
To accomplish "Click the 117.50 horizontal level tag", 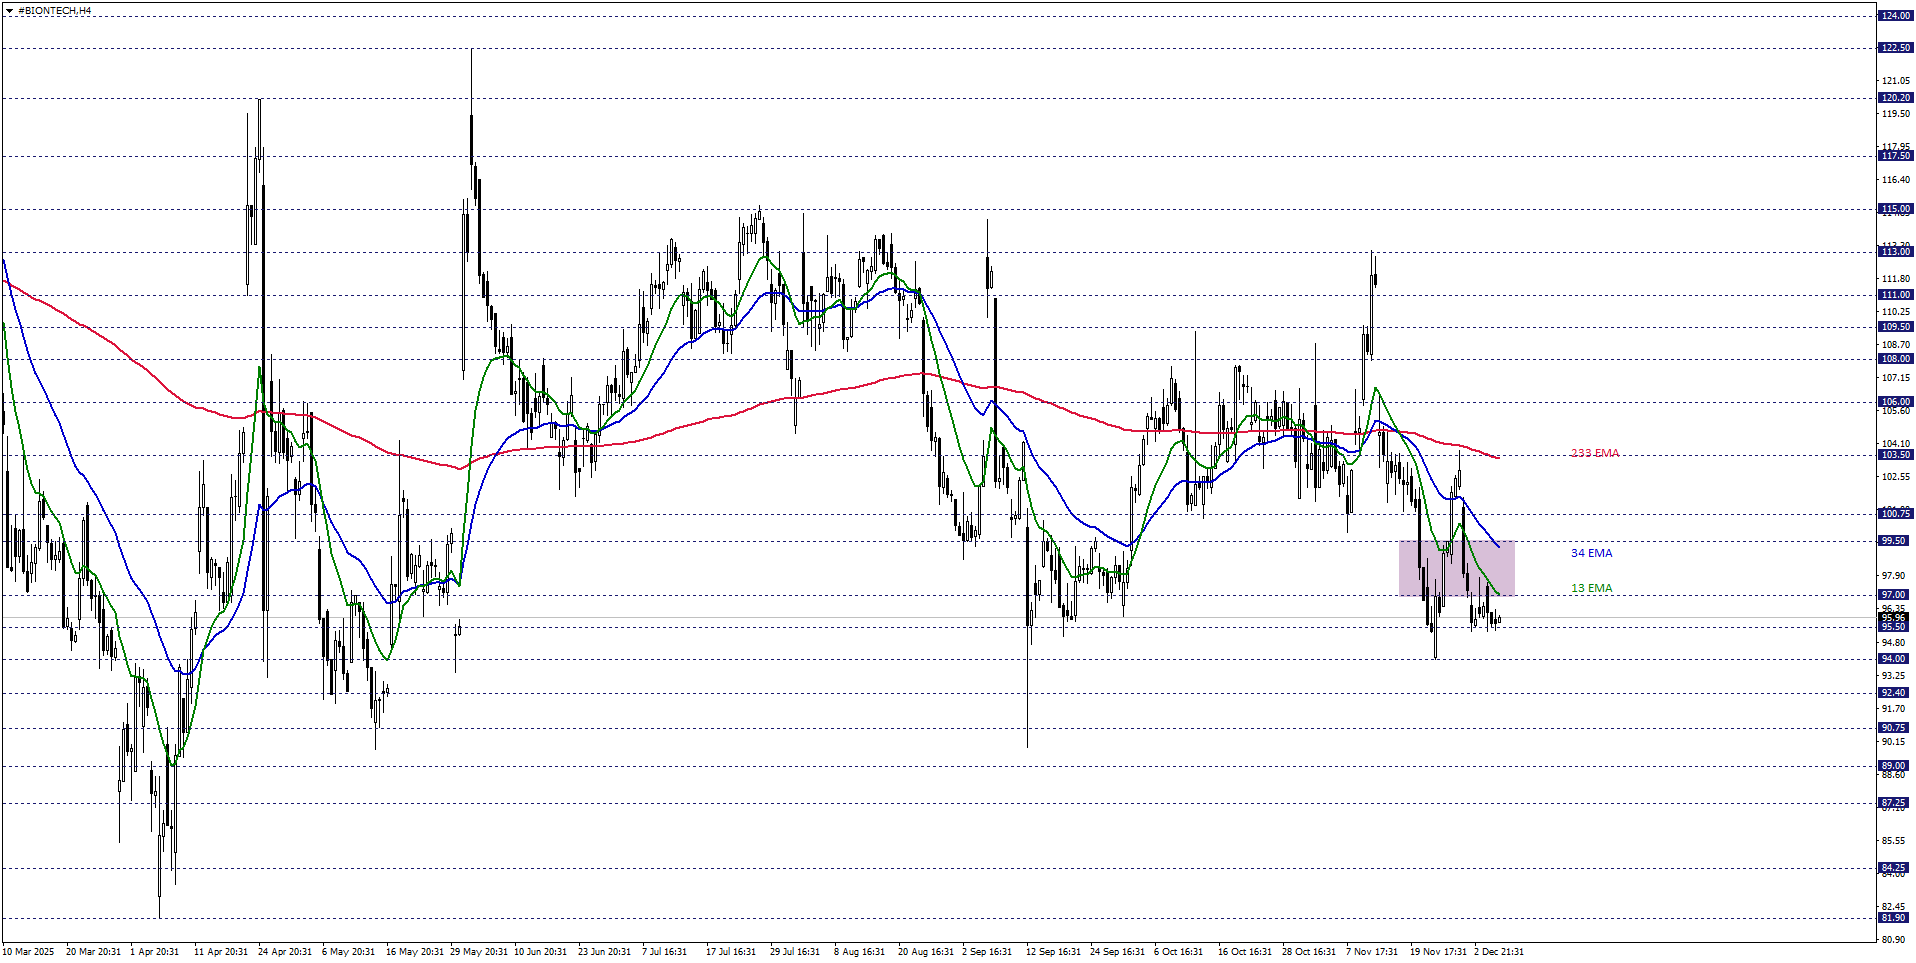I will tap(1895, 156).
